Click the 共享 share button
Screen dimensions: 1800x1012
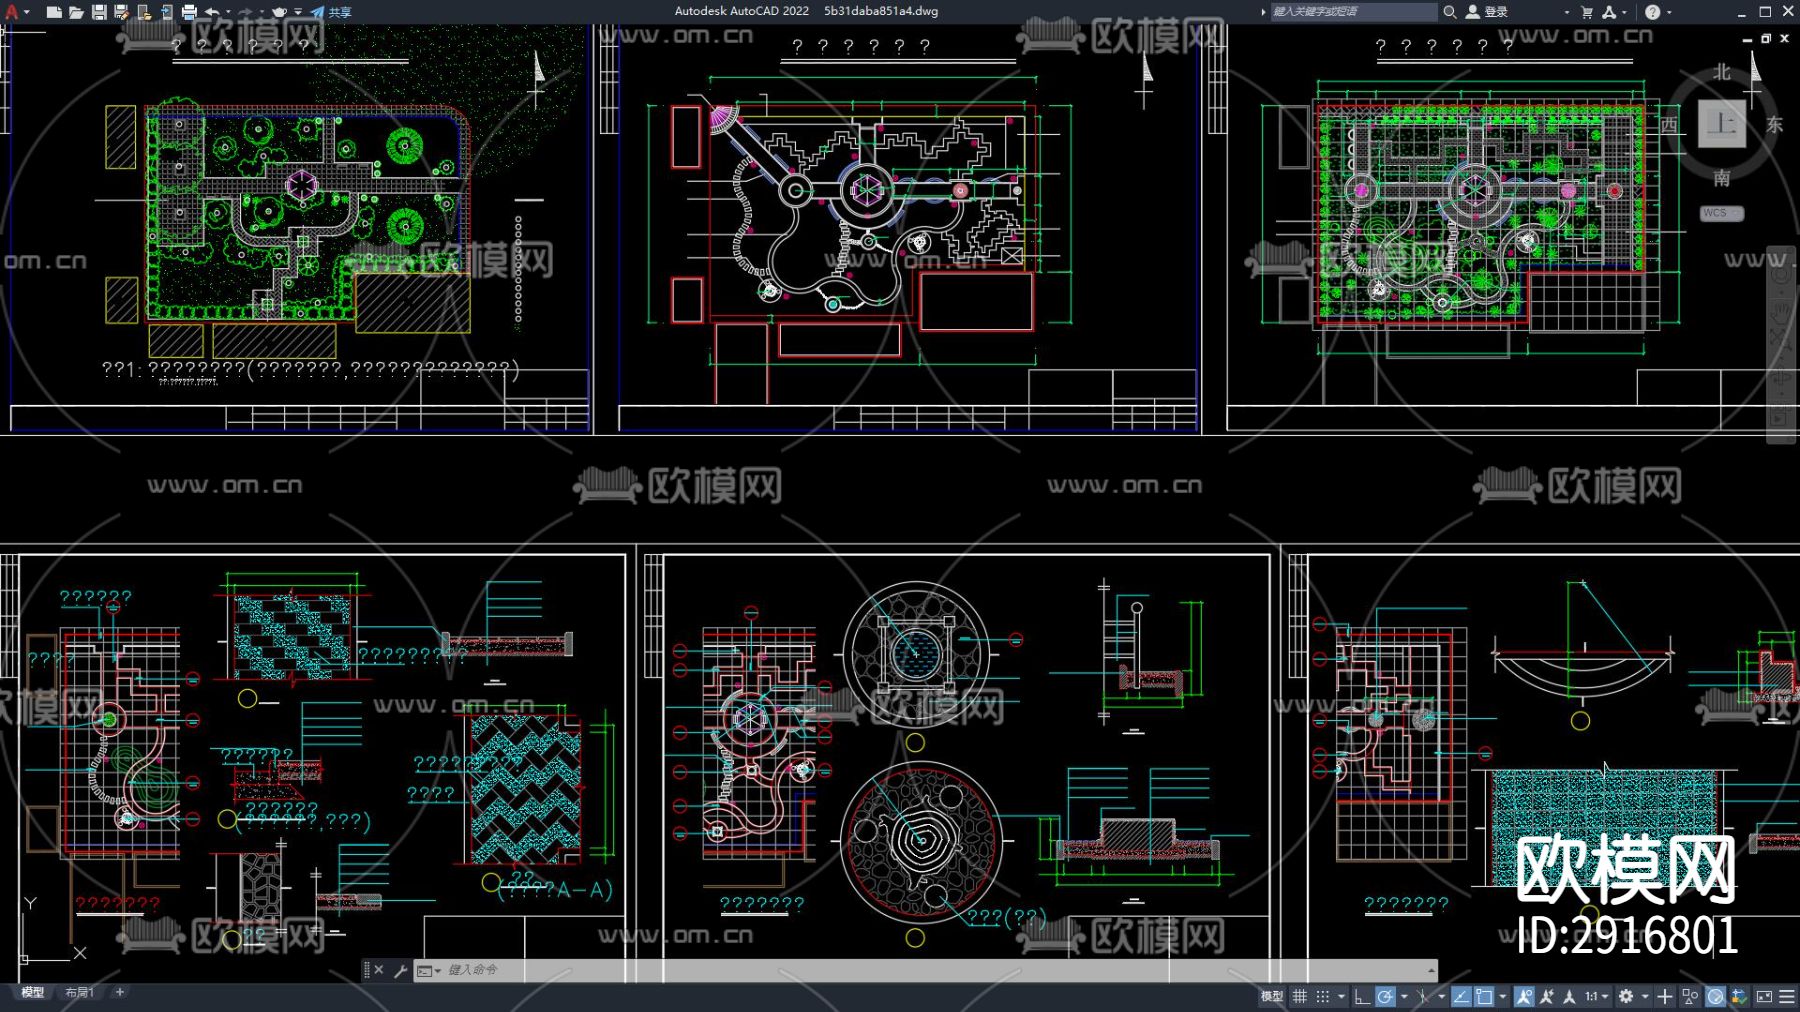click(x=331, y=12)
